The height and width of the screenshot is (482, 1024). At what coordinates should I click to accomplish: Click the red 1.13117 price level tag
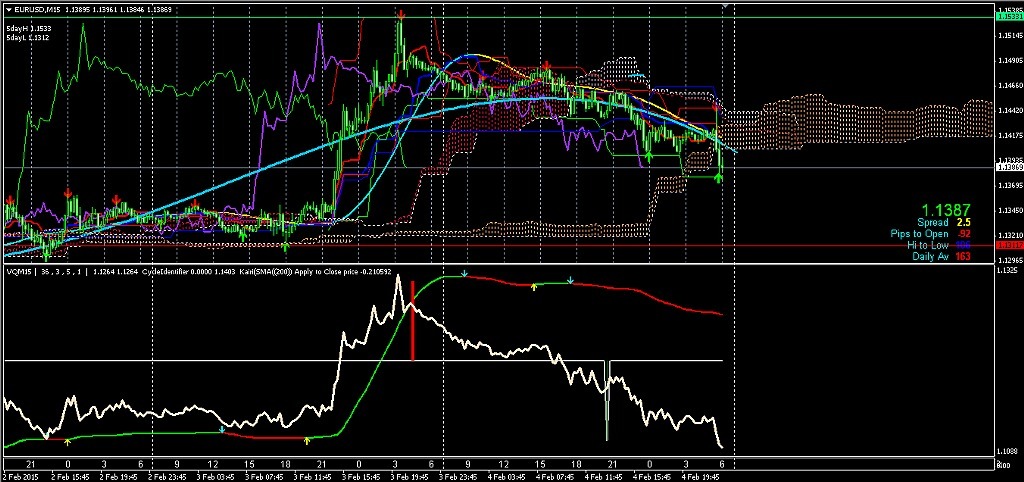coord(1009,246)
